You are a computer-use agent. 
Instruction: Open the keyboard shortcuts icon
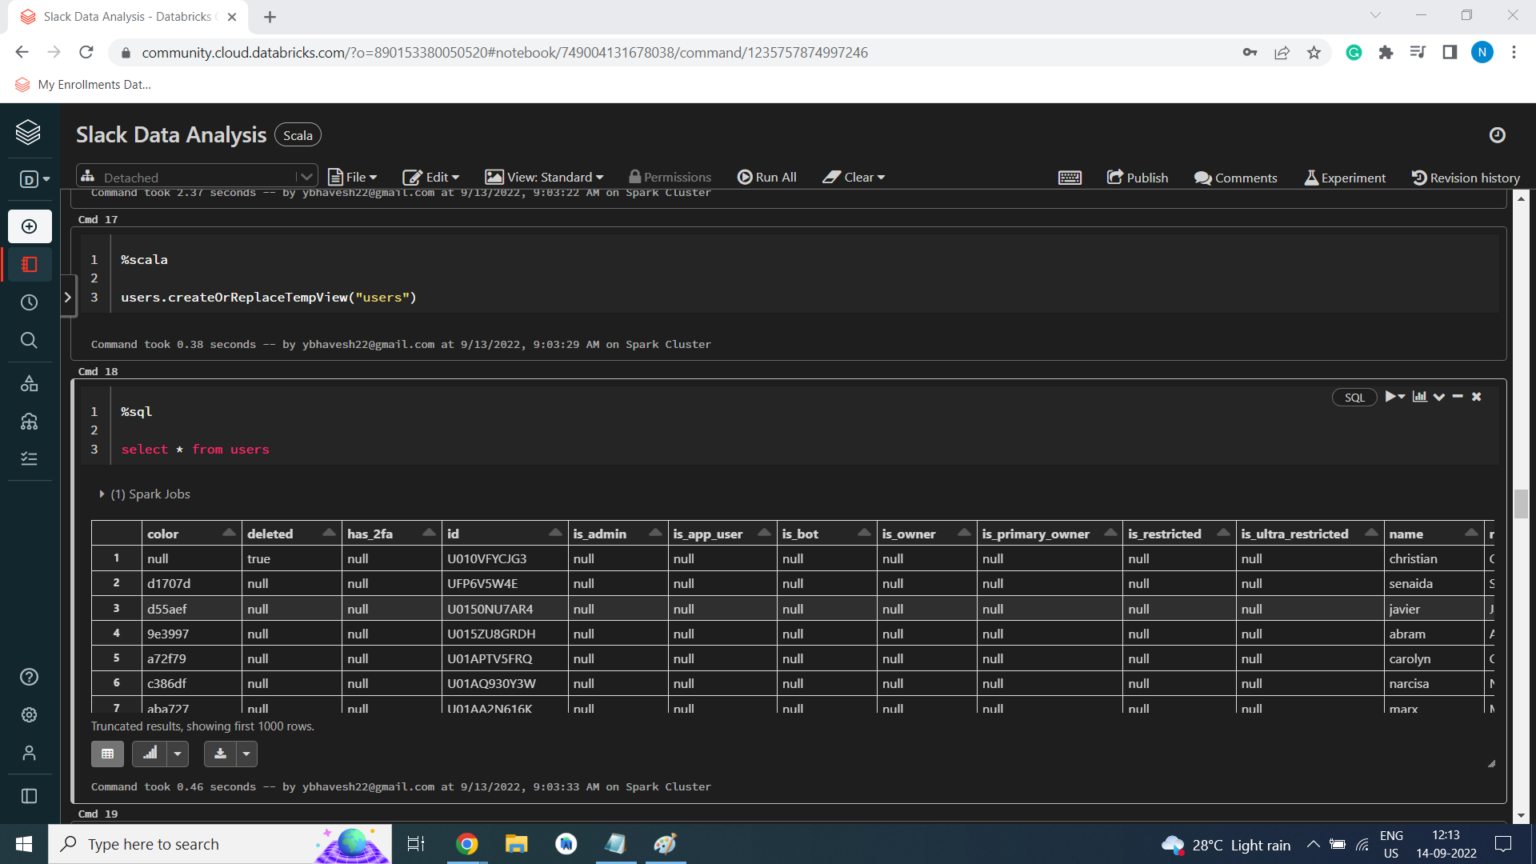[x=1069, y=178]
